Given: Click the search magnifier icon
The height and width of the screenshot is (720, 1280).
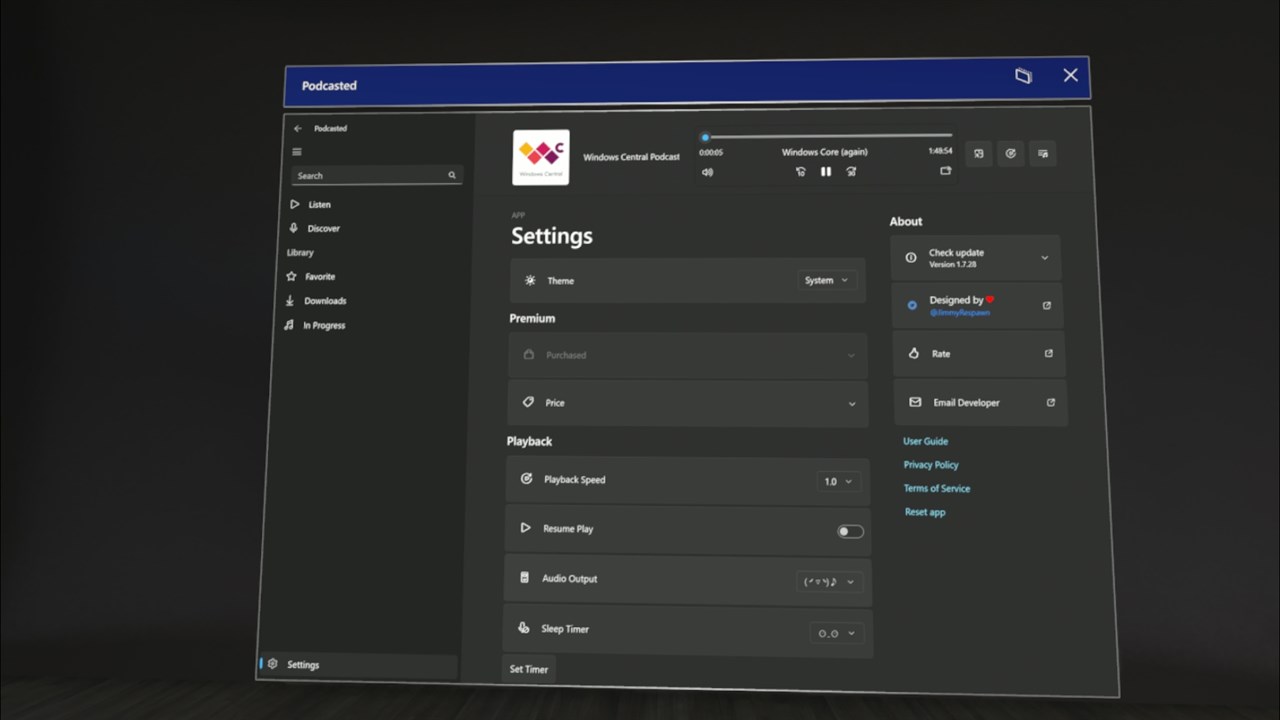Looking at the screenshot, I should pos(452,175).
